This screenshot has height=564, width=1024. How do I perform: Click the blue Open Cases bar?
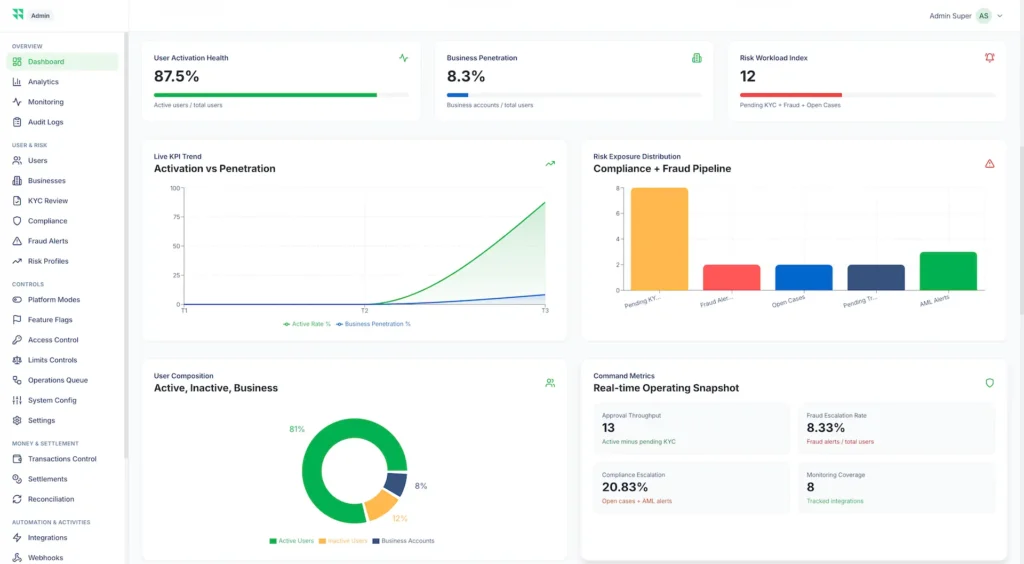point(804,277)
